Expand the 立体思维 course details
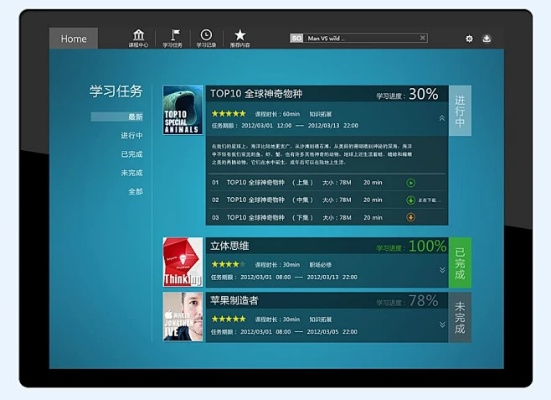551x400 pixels. (x=442, y=270)
